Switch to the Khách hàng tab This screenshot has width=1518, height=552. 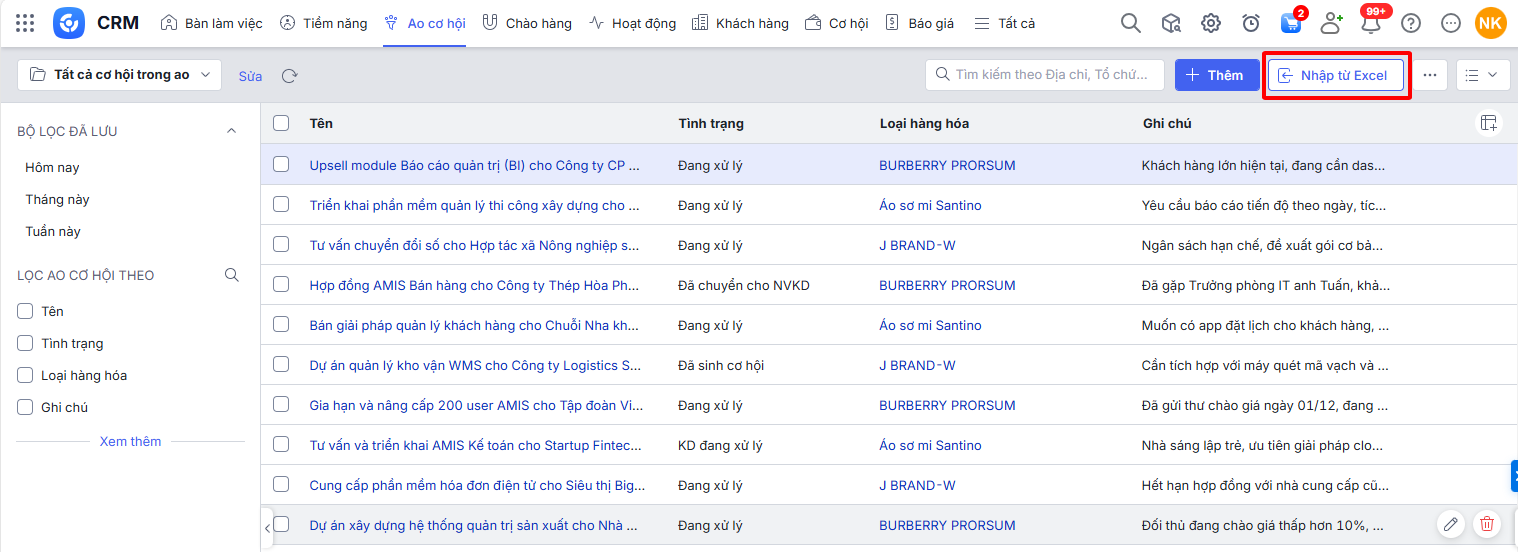click(x=739, y=23)
